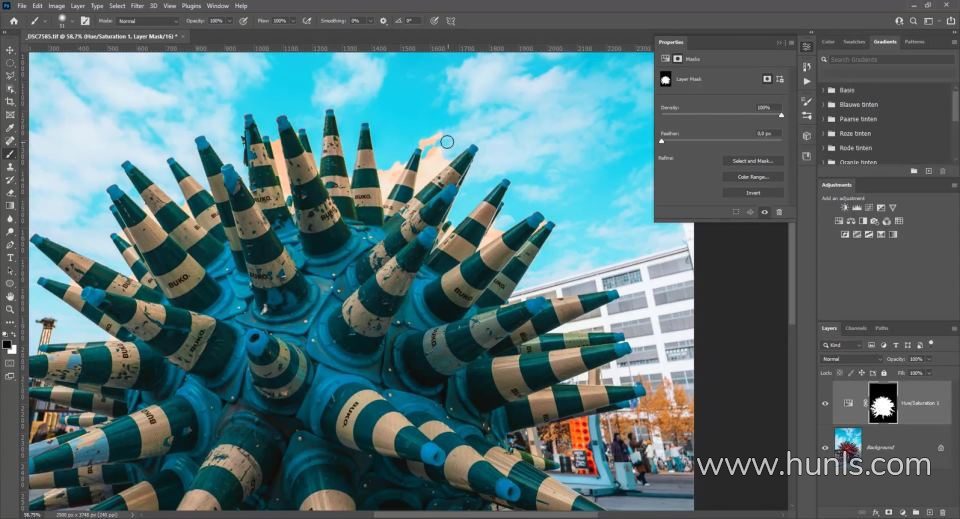Open the Opacity dropdown in options bar
The height and width of the screenshot is (519, 960).
coord(230,21)
